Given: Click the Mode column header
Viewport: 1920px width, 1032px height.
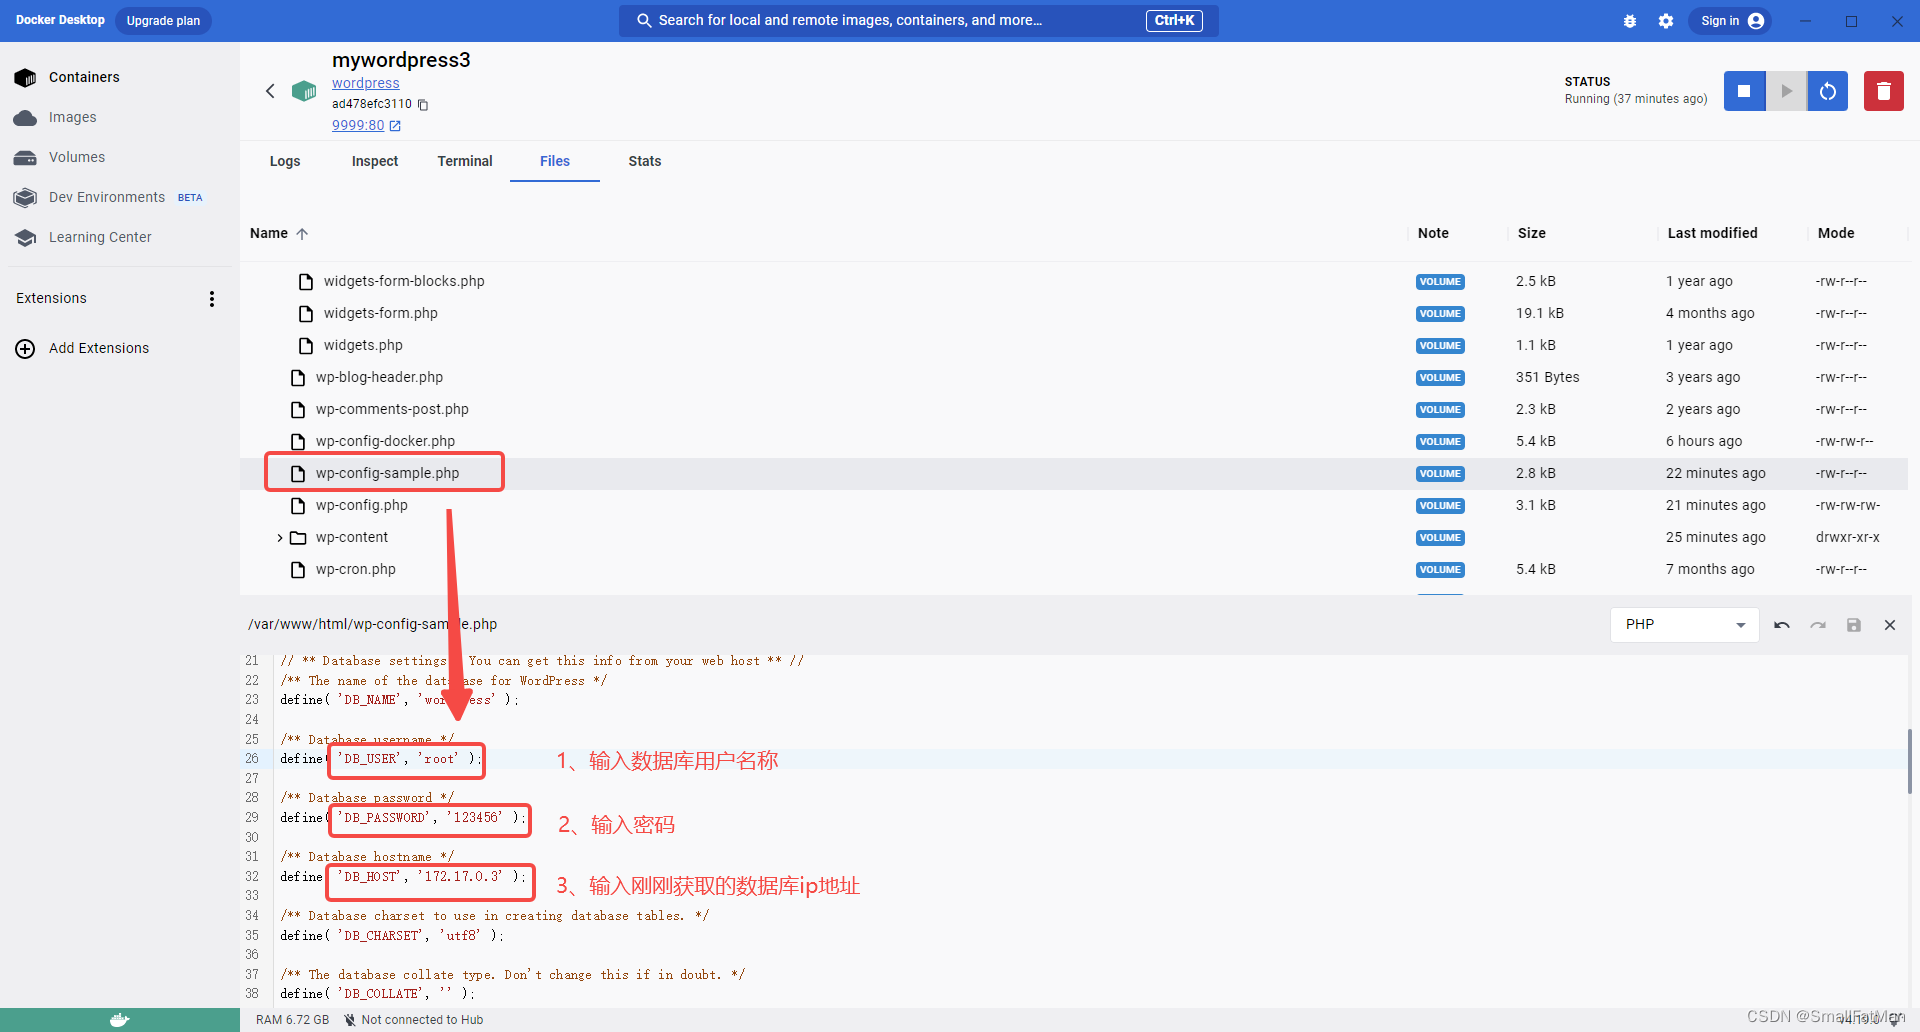Looking at the screenshot, I should click(1836, 233).
